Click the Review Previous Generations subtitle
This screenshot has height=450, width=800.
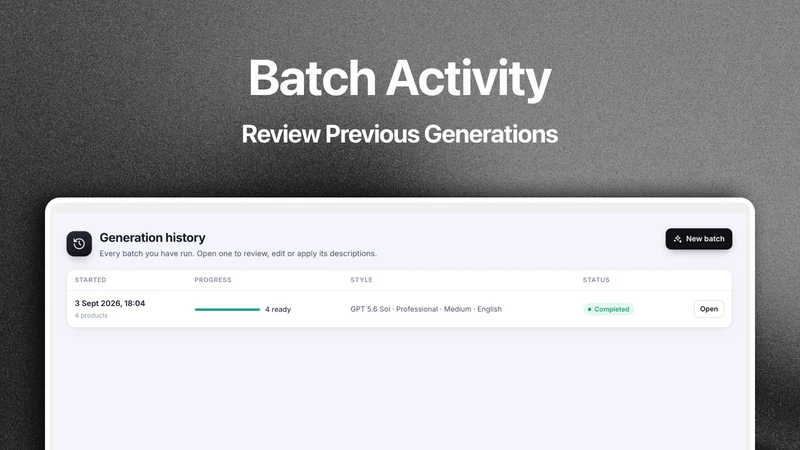pyautogui.click(x=399, y=134)
